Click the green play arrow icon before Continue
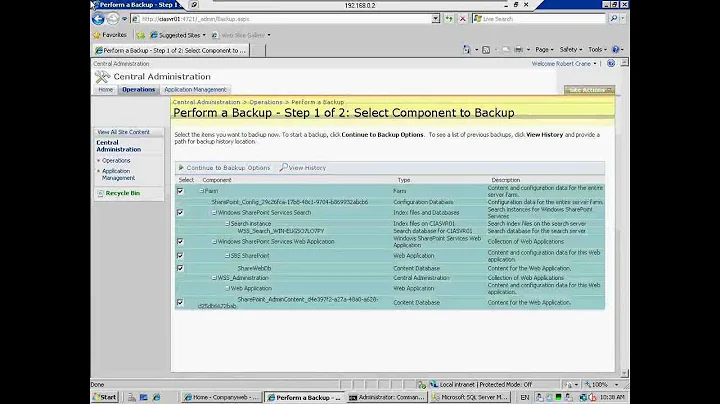720x404 pixels. pyautogui.click(x=181, y=168)
